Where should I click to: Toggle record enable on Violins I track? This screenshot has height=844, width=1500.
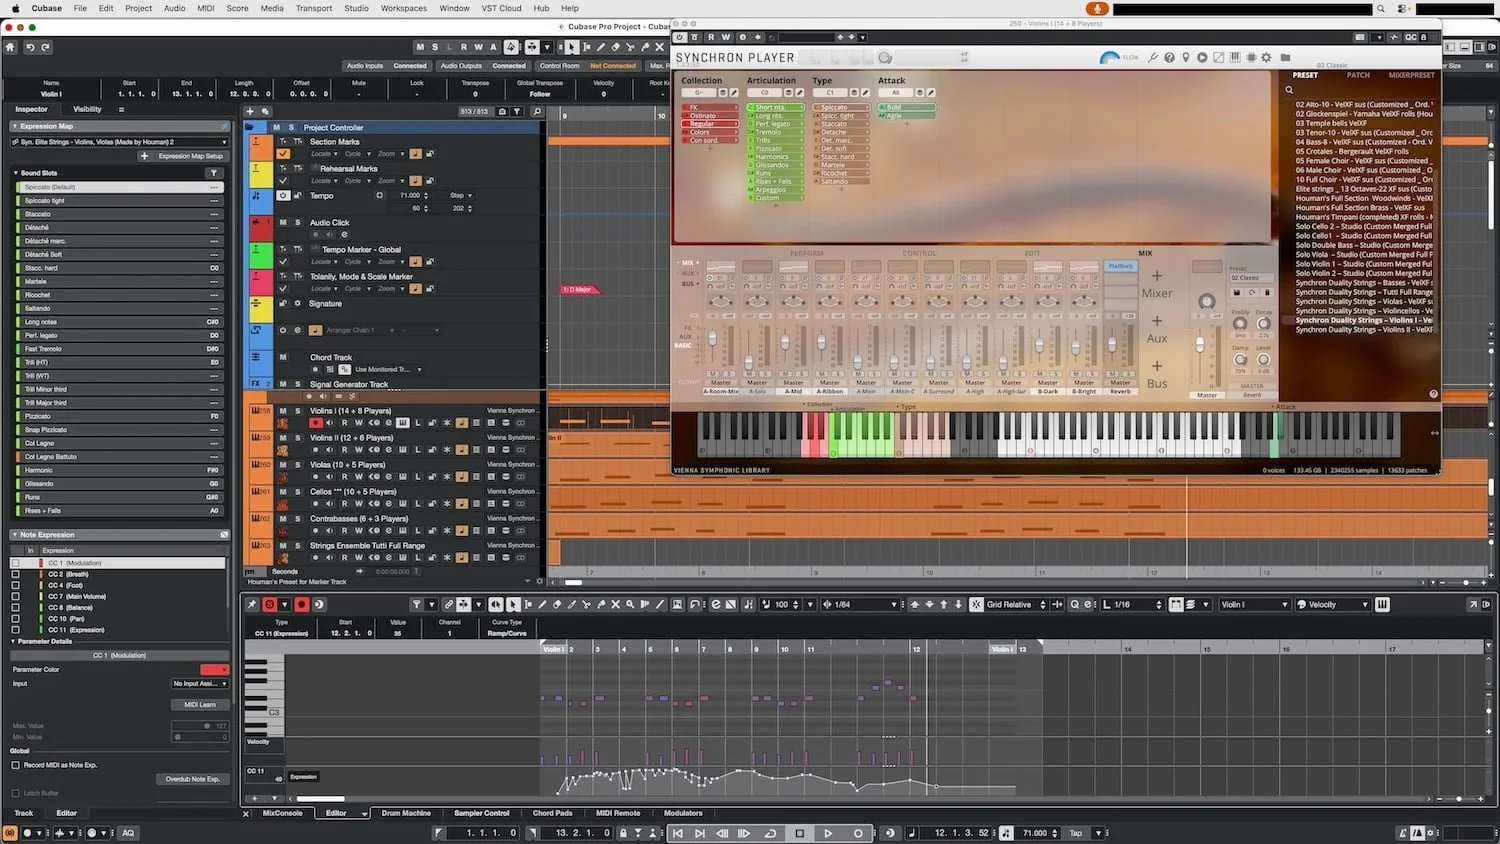316,423
